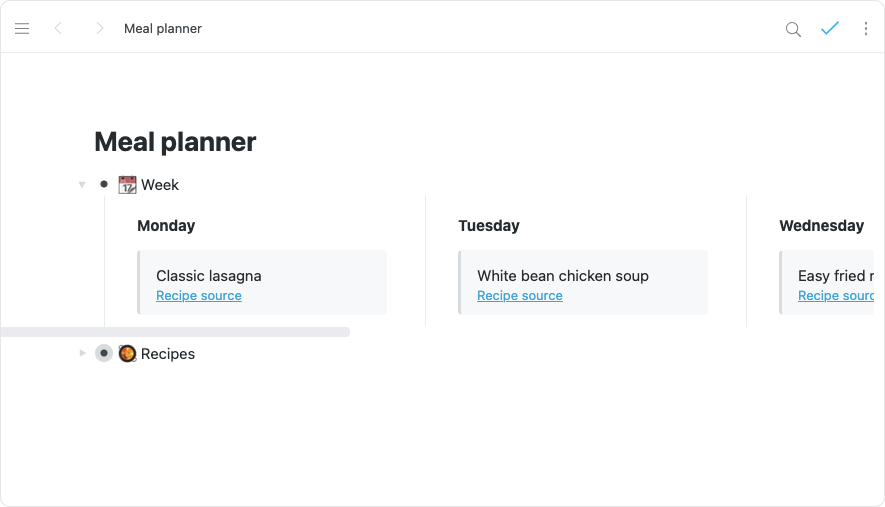This screenshot has width=885, height=507.
Task: Open Recipe source link for White bean chicken soup
Action: (x=520, y=296)
